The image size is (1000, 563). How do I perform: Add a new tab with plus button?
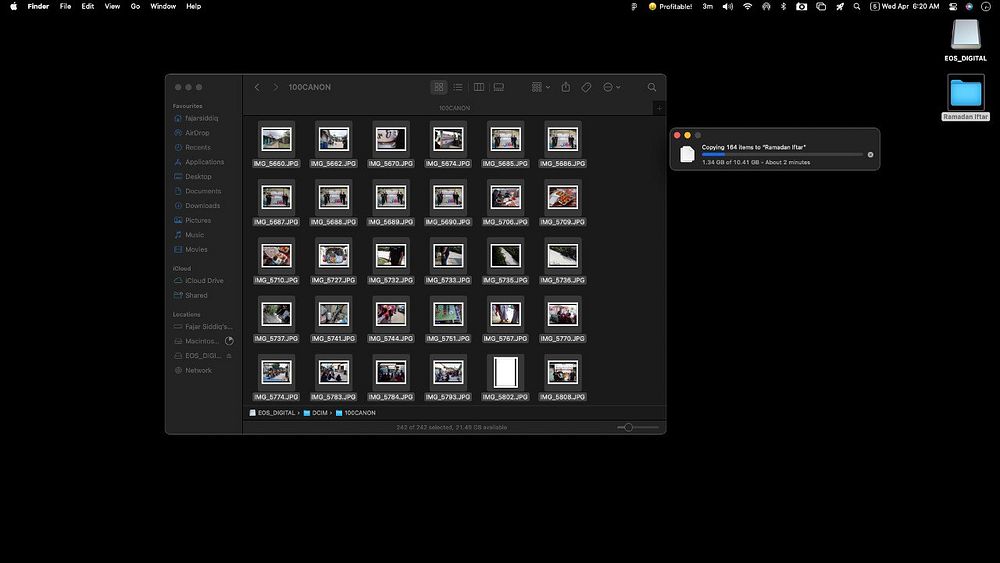click(659, 108)
